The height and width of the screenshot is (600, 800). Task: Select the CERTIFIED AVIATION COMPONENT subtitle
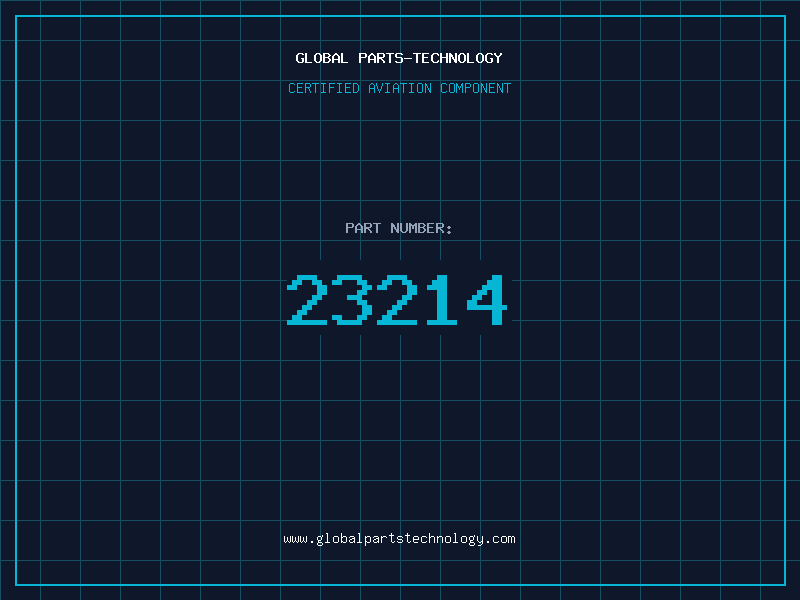[399, 88]
